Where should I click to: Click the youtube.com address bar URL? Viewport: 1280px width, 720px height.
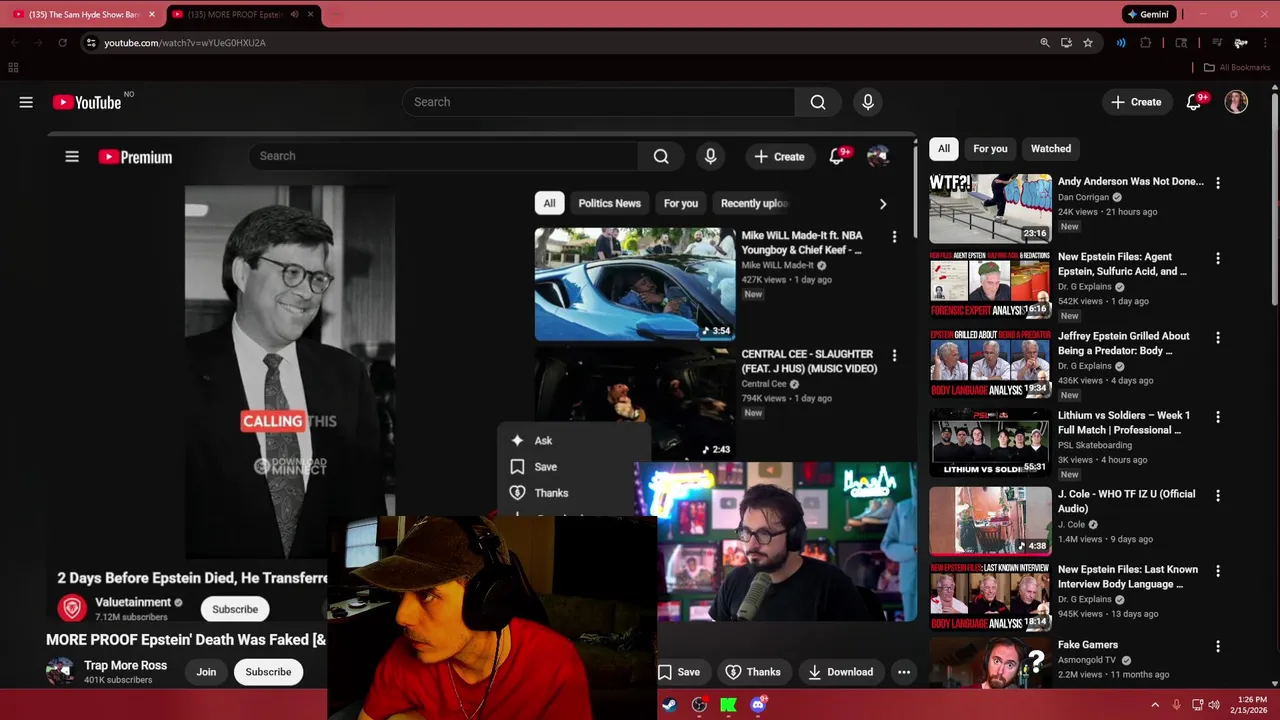click(x=185, y=43)
